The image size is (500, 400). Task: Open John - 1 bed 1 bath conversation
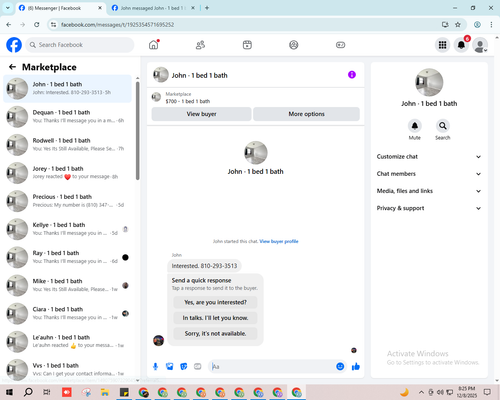point(67,89)
